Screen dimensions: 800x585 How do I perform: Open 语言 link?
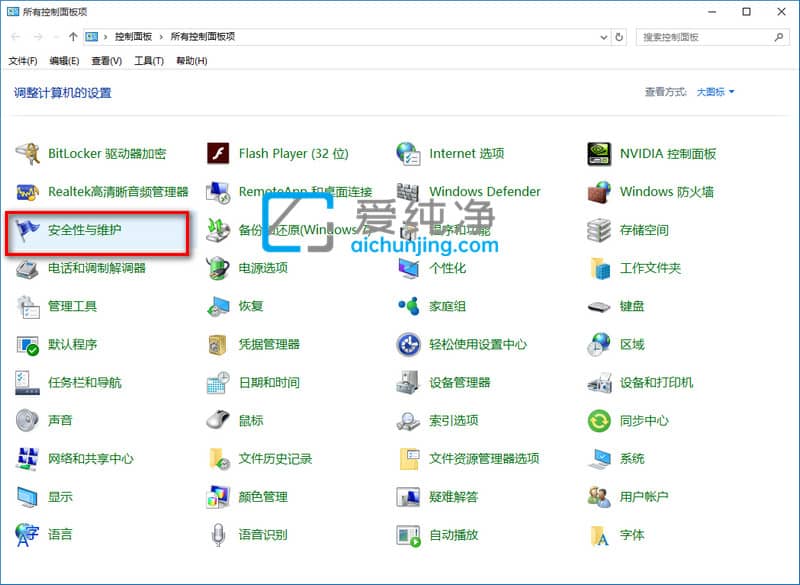click(60, 535)
